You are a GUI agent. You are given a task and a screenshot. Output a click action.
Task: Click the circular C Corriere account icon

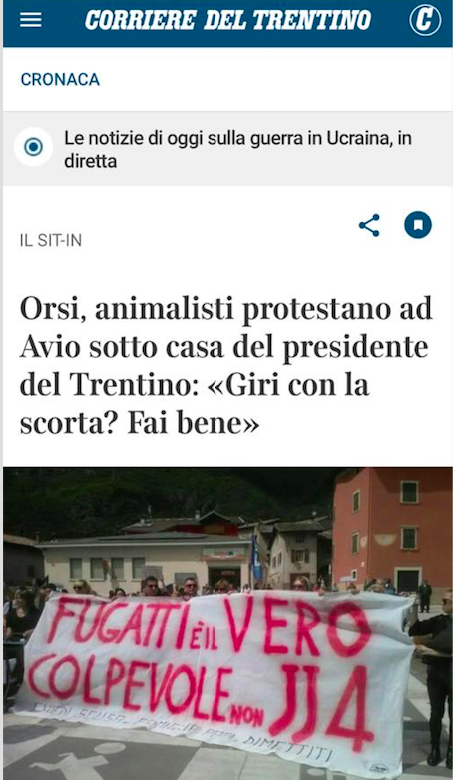click(x=425, y=20)
